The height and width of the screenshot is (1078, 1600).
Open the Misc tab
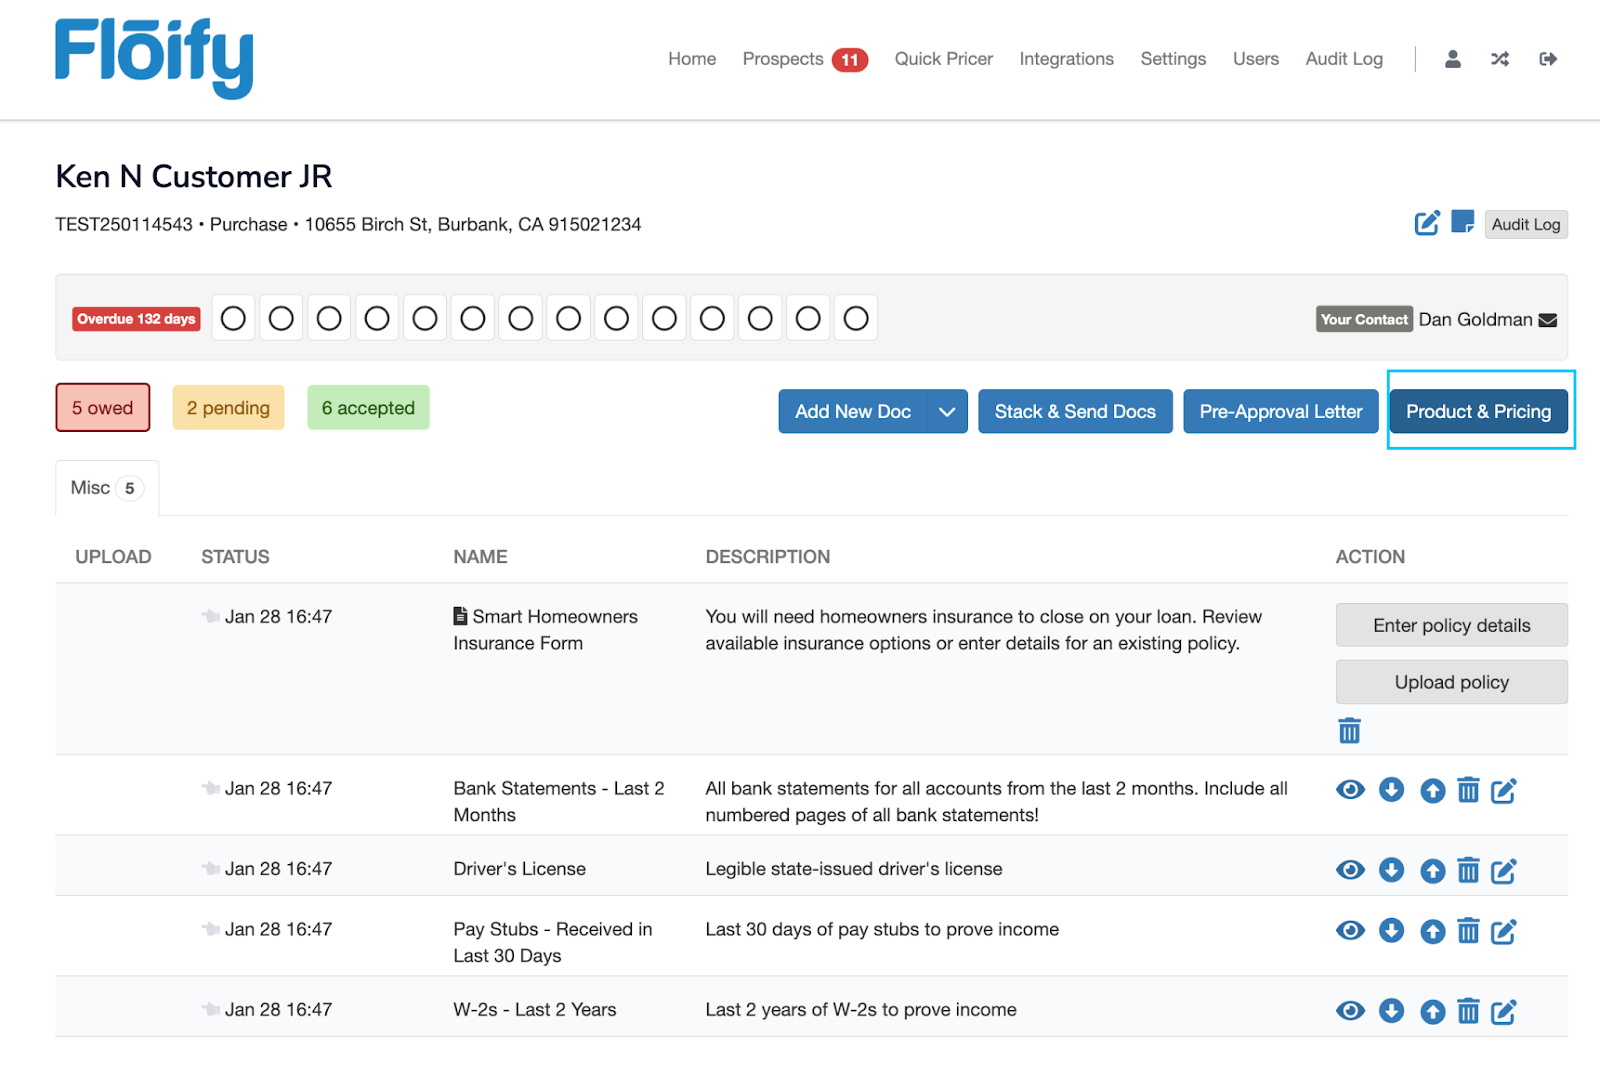(x=106, y=488)
